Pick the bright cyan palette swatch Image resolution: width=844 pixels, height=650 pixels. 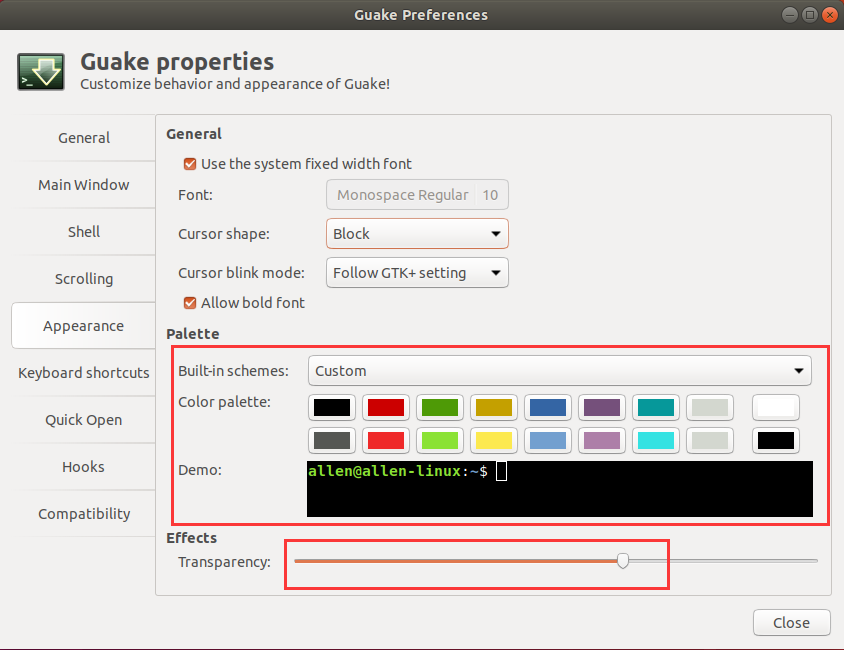point(656,440)
